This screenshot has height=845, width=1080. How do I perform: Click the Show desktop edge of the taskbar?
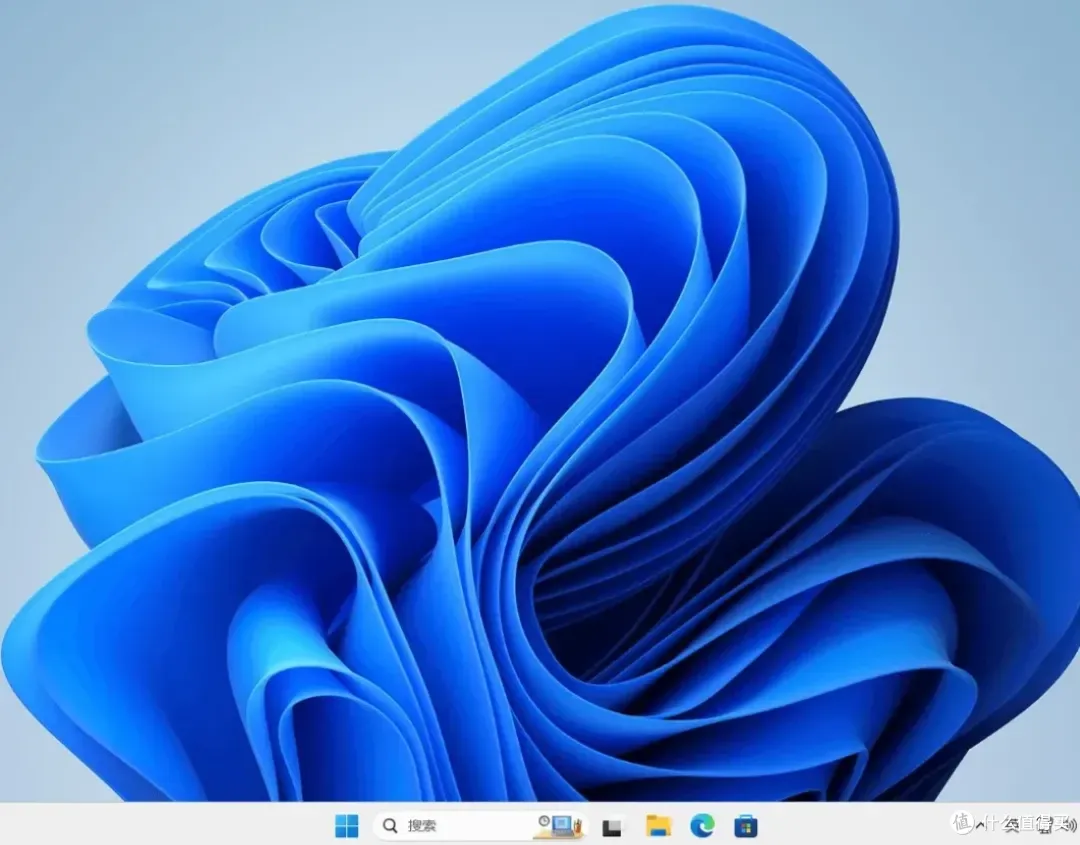(x=1076, y=826)
